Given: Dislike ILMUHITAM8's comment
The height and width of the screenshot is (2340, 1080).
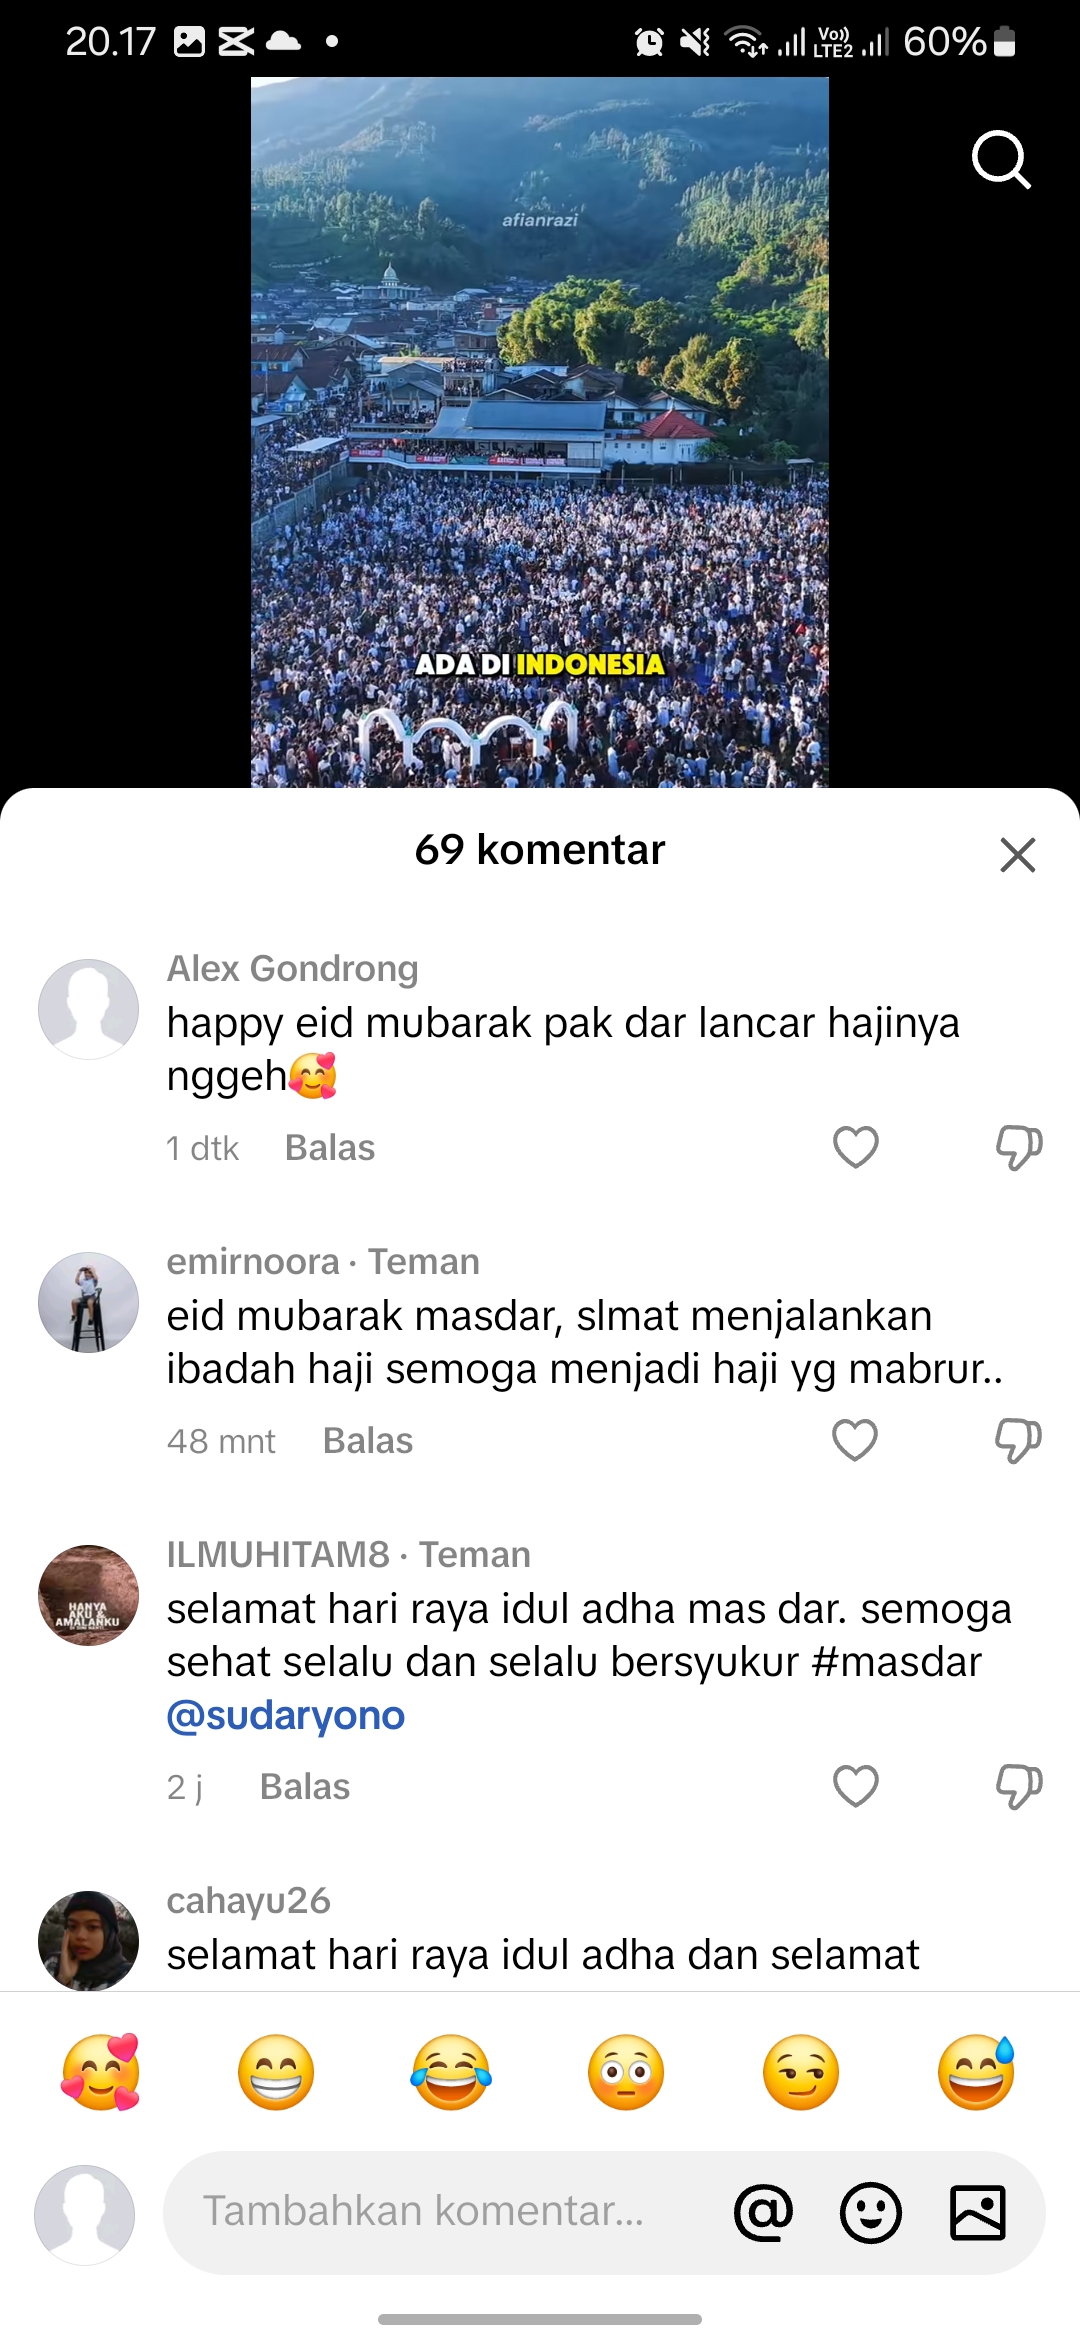Looking at the screenshot, I should click(x=1019, y=1786).
